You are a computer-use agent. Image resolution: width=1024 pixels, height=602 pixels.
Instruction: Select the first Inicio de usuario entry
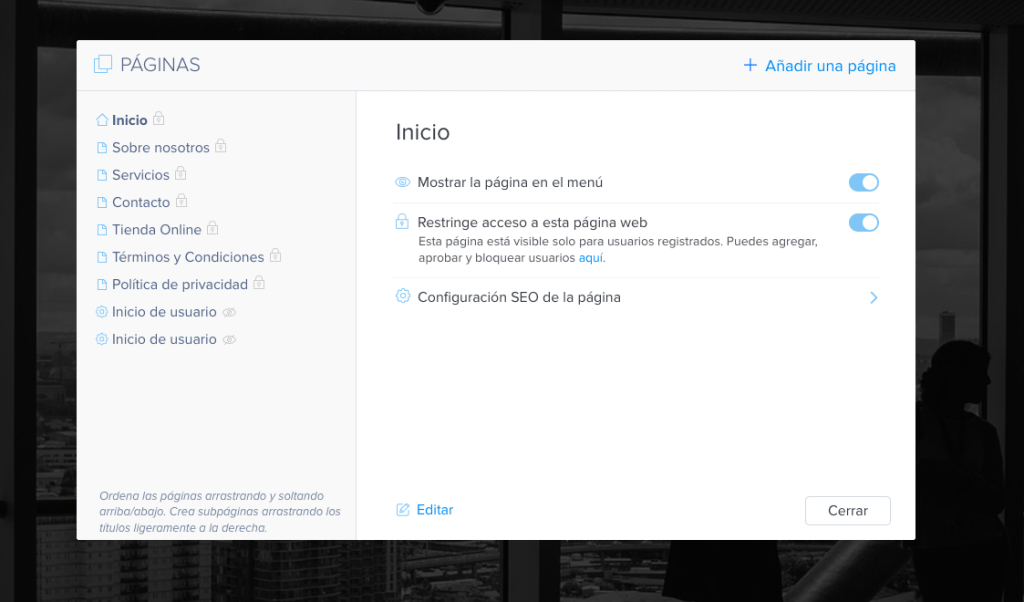164,312
